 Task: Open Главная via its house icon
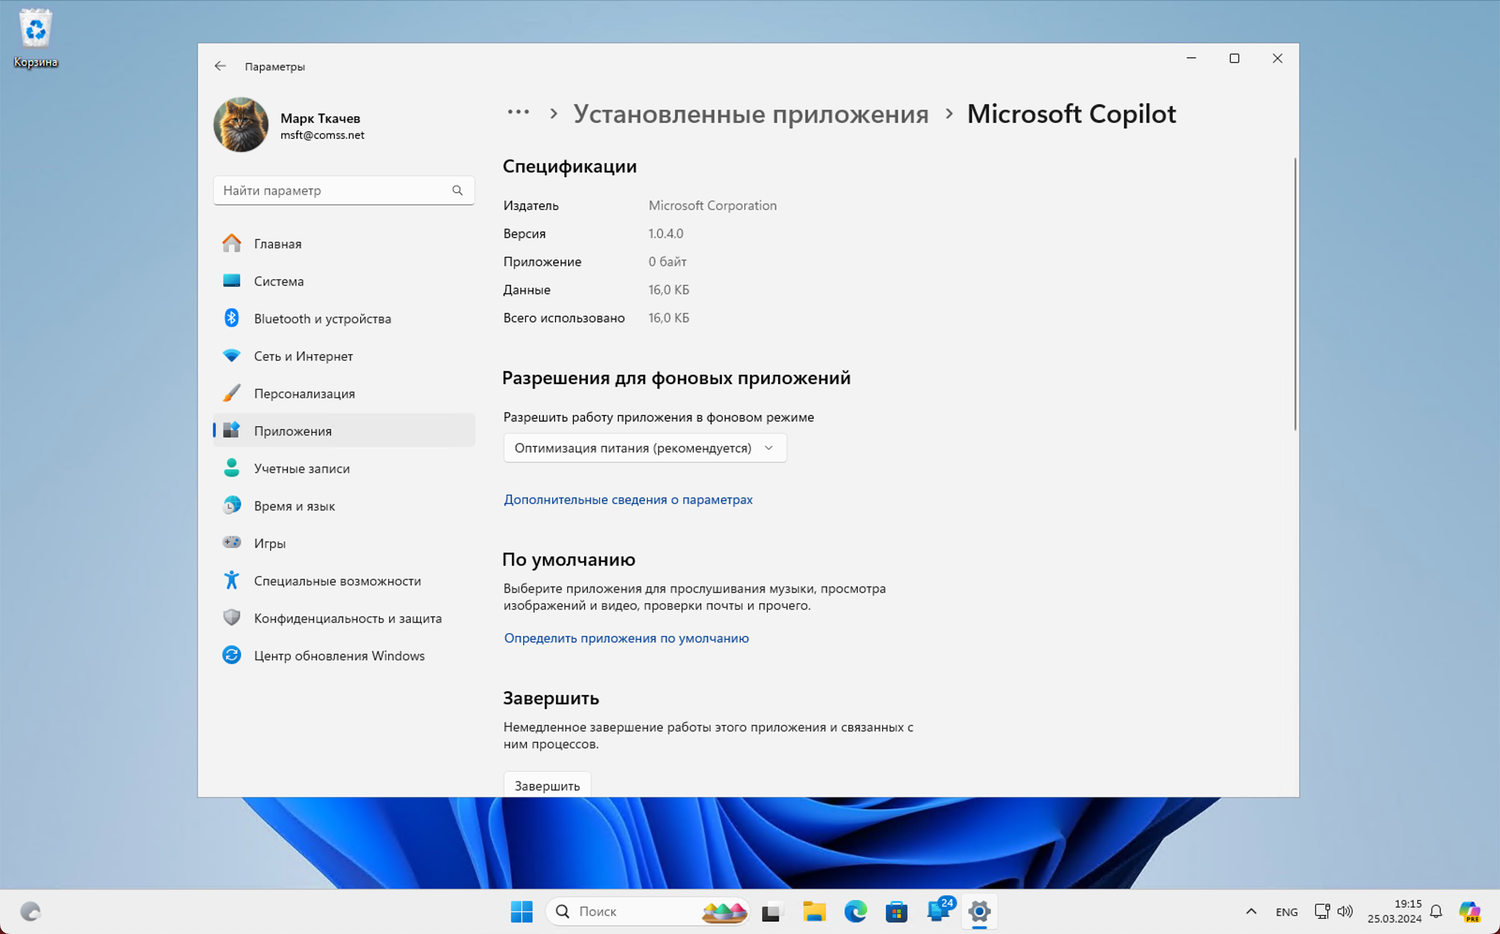[x=232, y=243]
